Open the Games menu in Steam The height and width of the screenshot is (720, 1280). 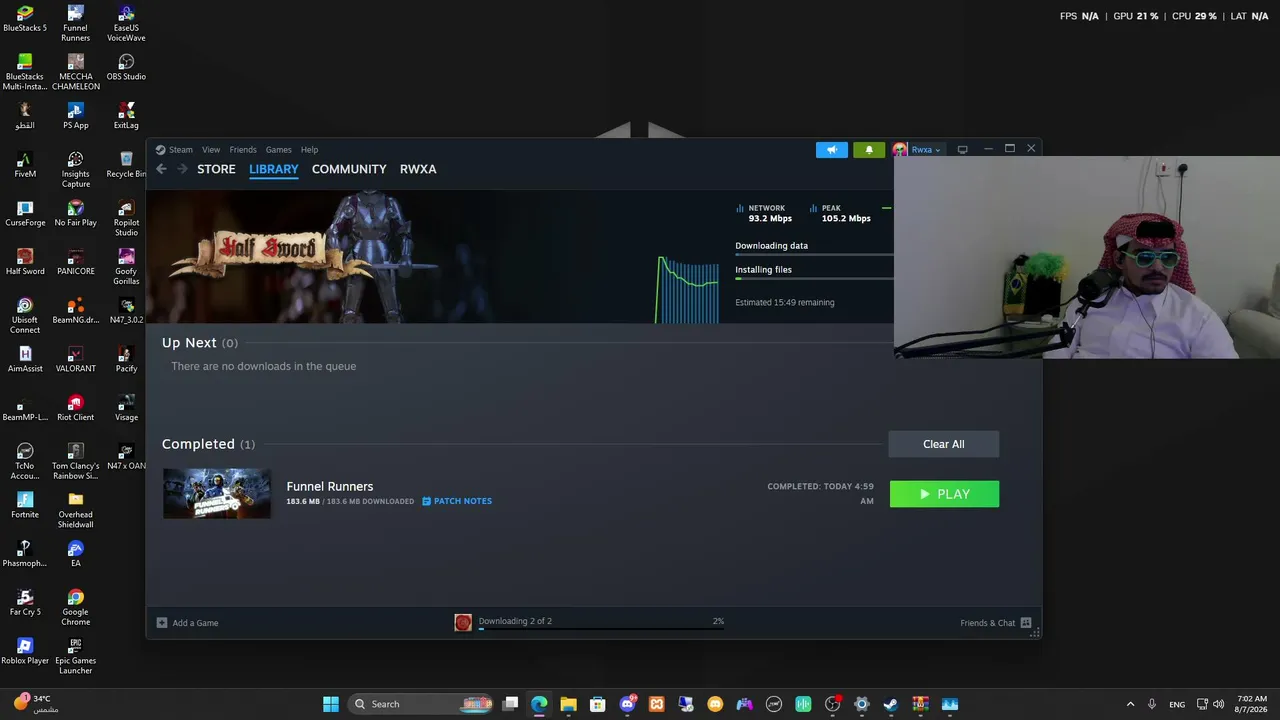point(279,150)
